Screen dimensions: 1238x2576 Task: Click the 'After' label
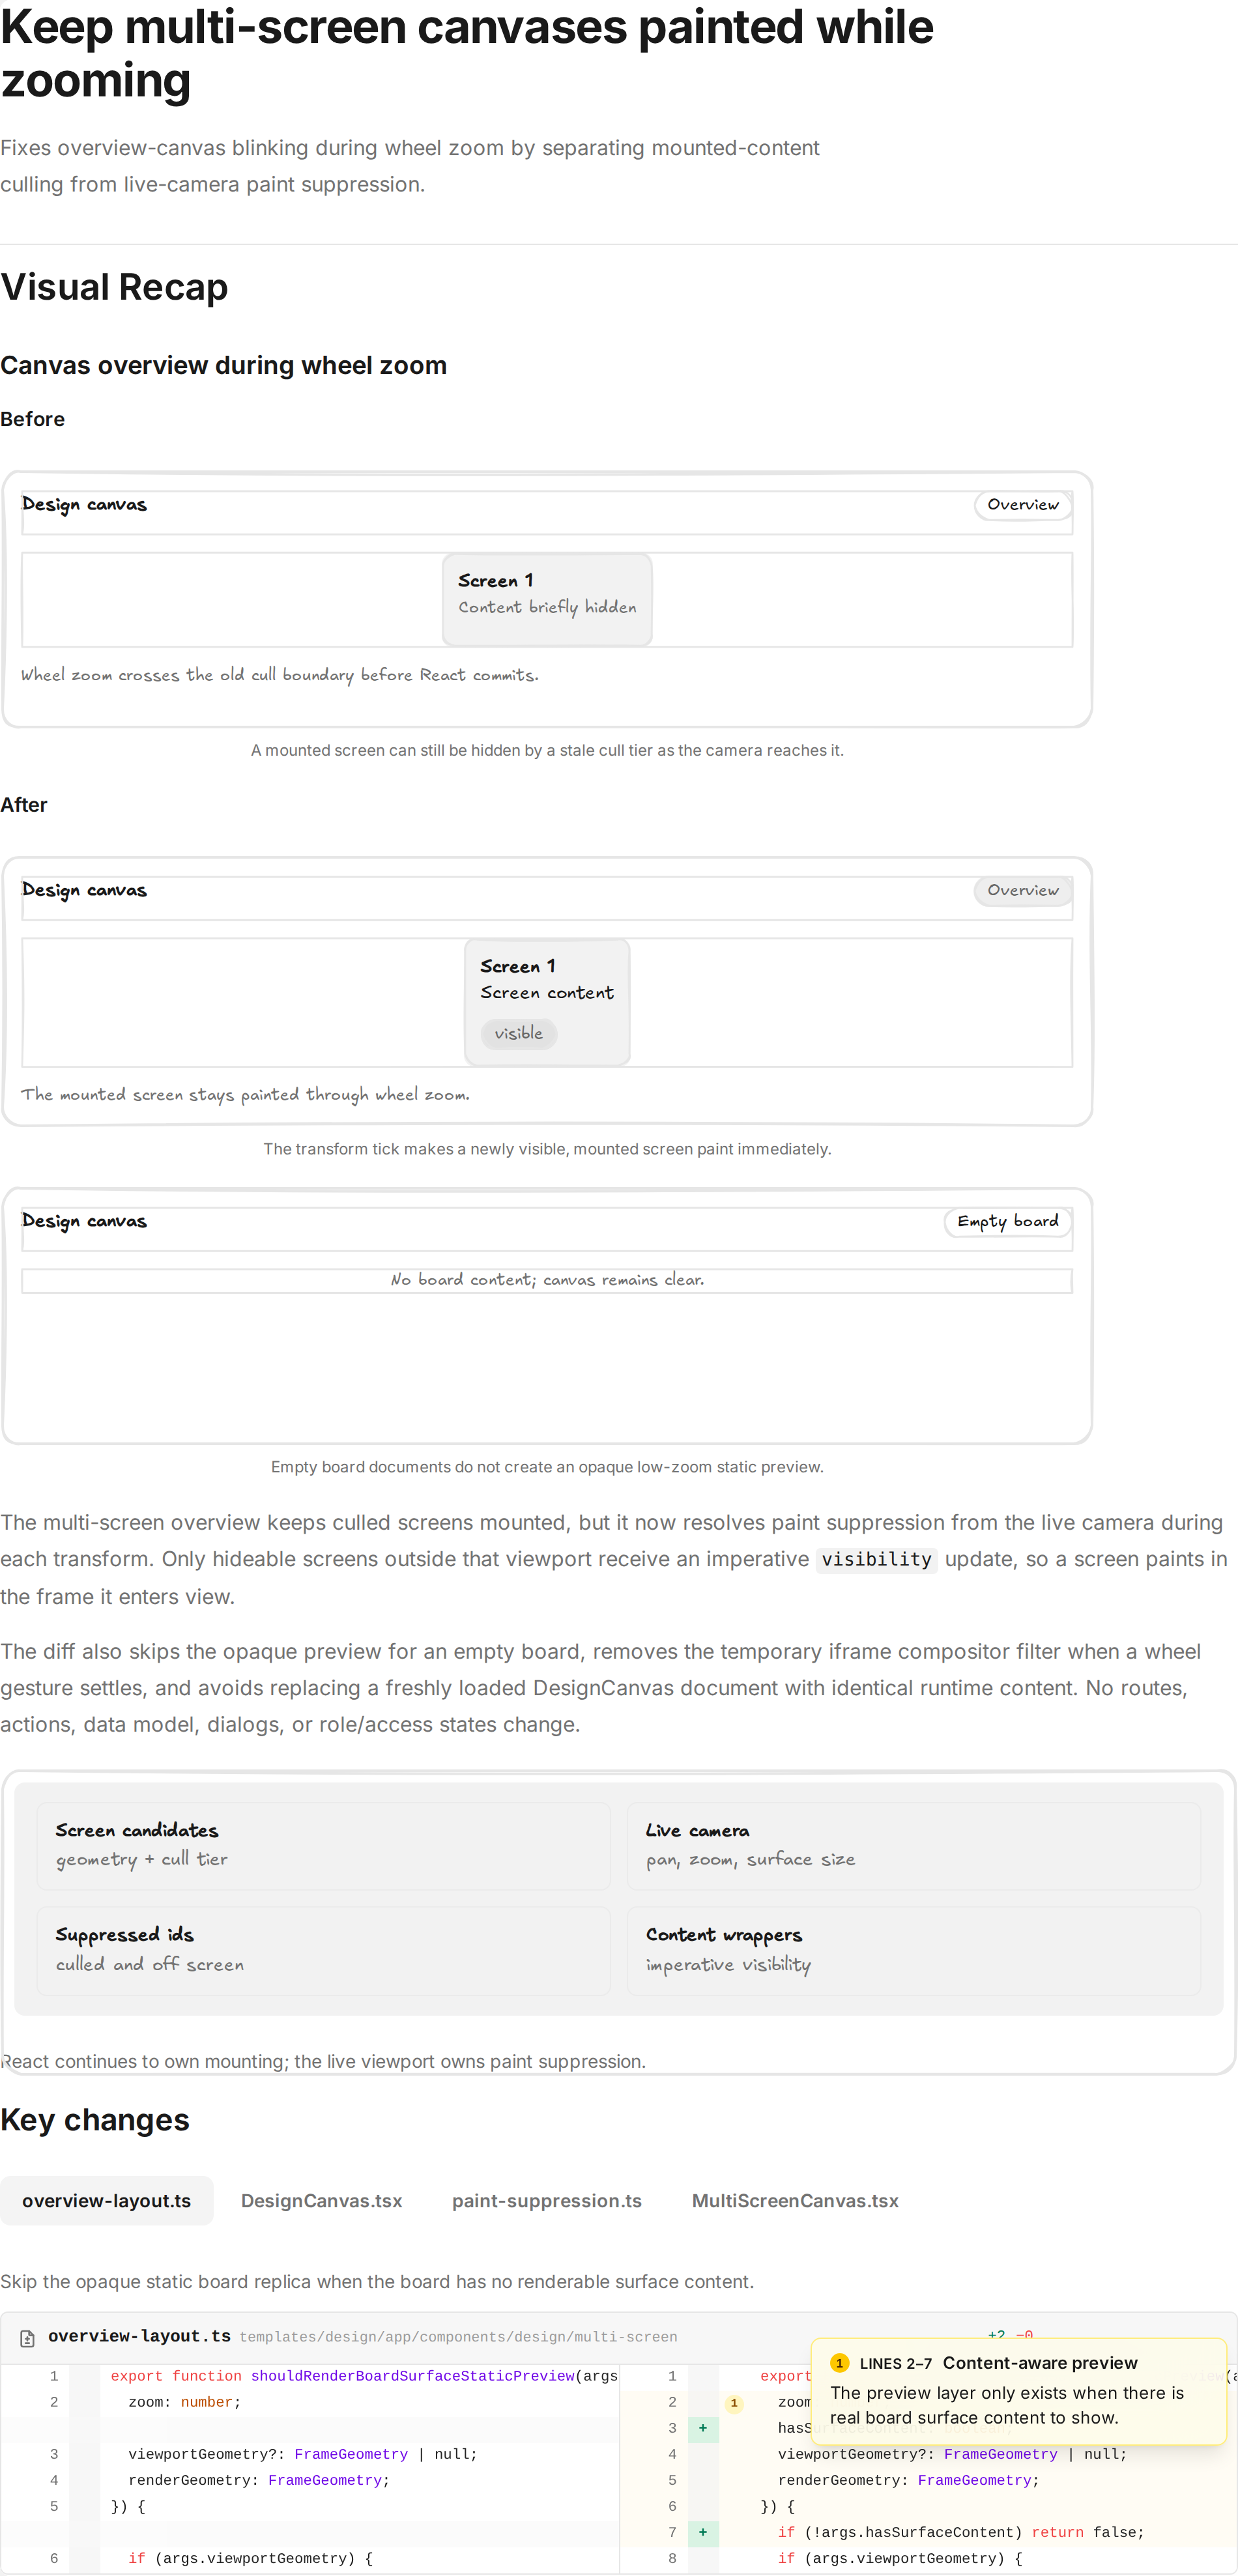23,805
